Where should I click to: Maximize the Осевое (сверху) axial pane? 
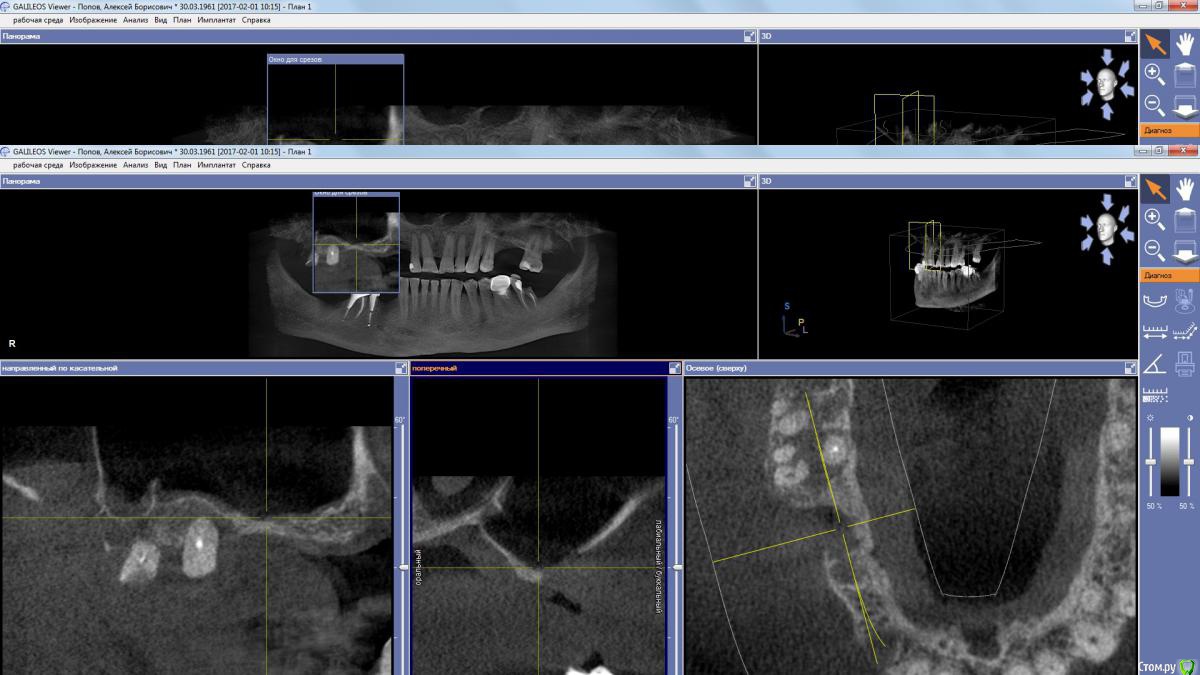pyautogui.click(x=1130, y=369)
